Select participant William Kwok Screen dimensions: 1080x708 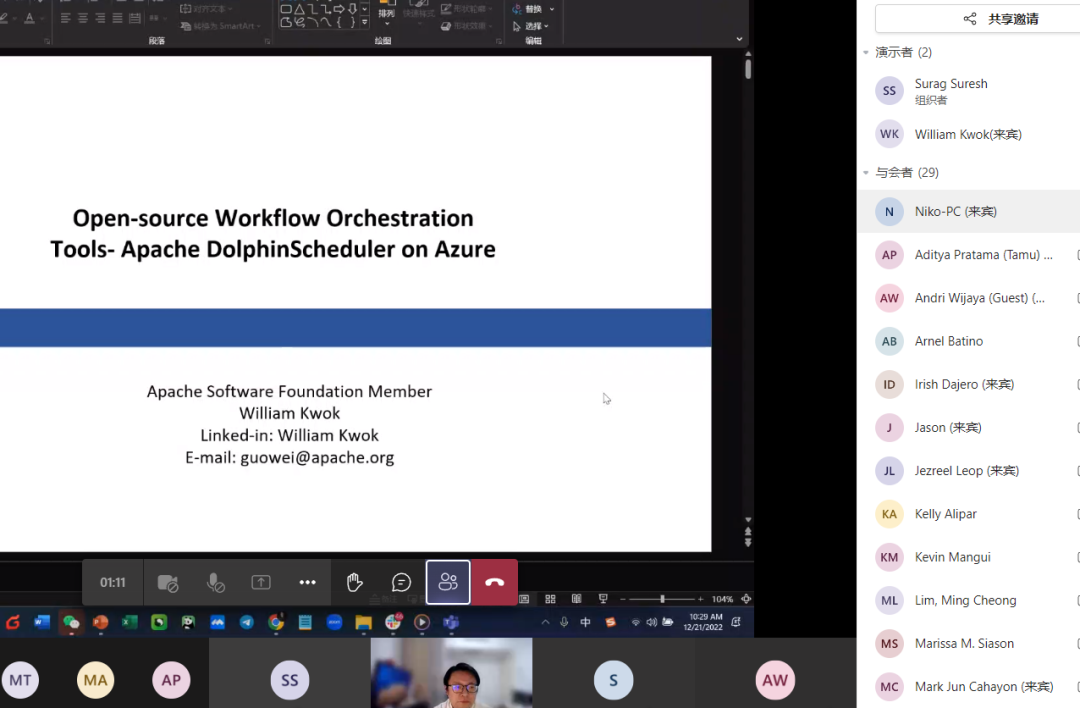pyautogui.click(x=968, y=134)
